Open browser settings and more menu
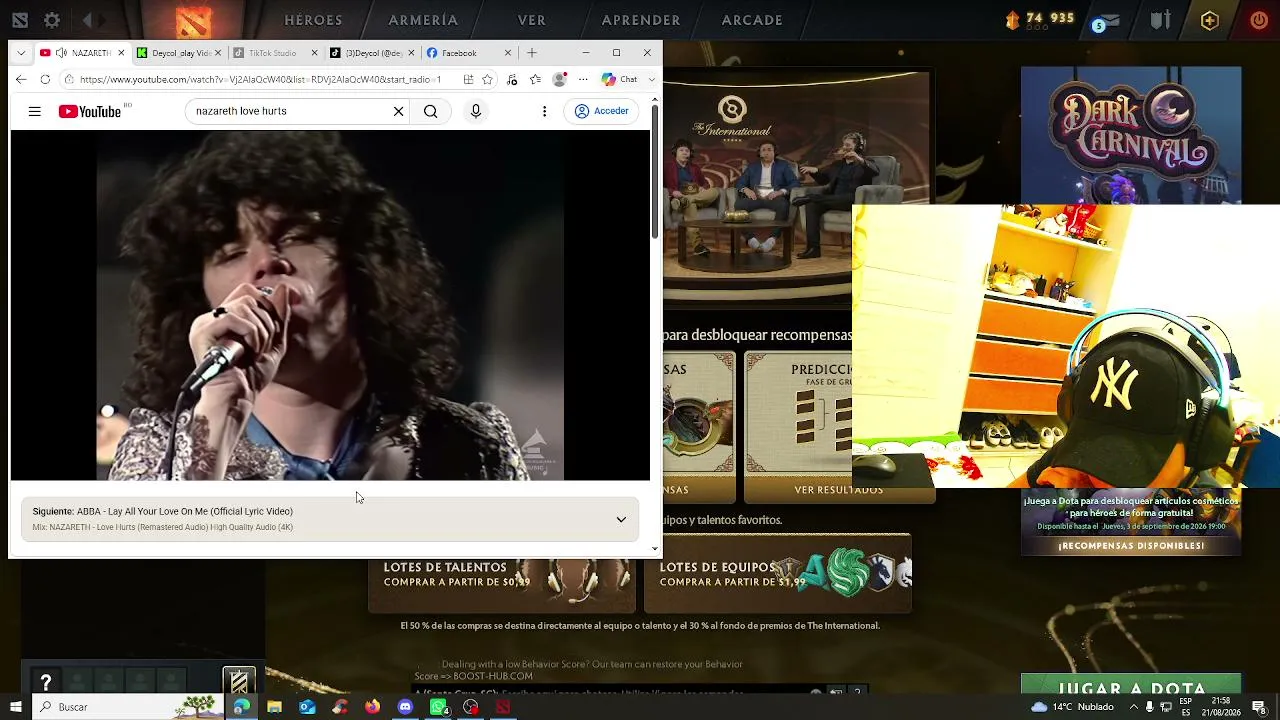1280x720 pixels. click(583, 79)
